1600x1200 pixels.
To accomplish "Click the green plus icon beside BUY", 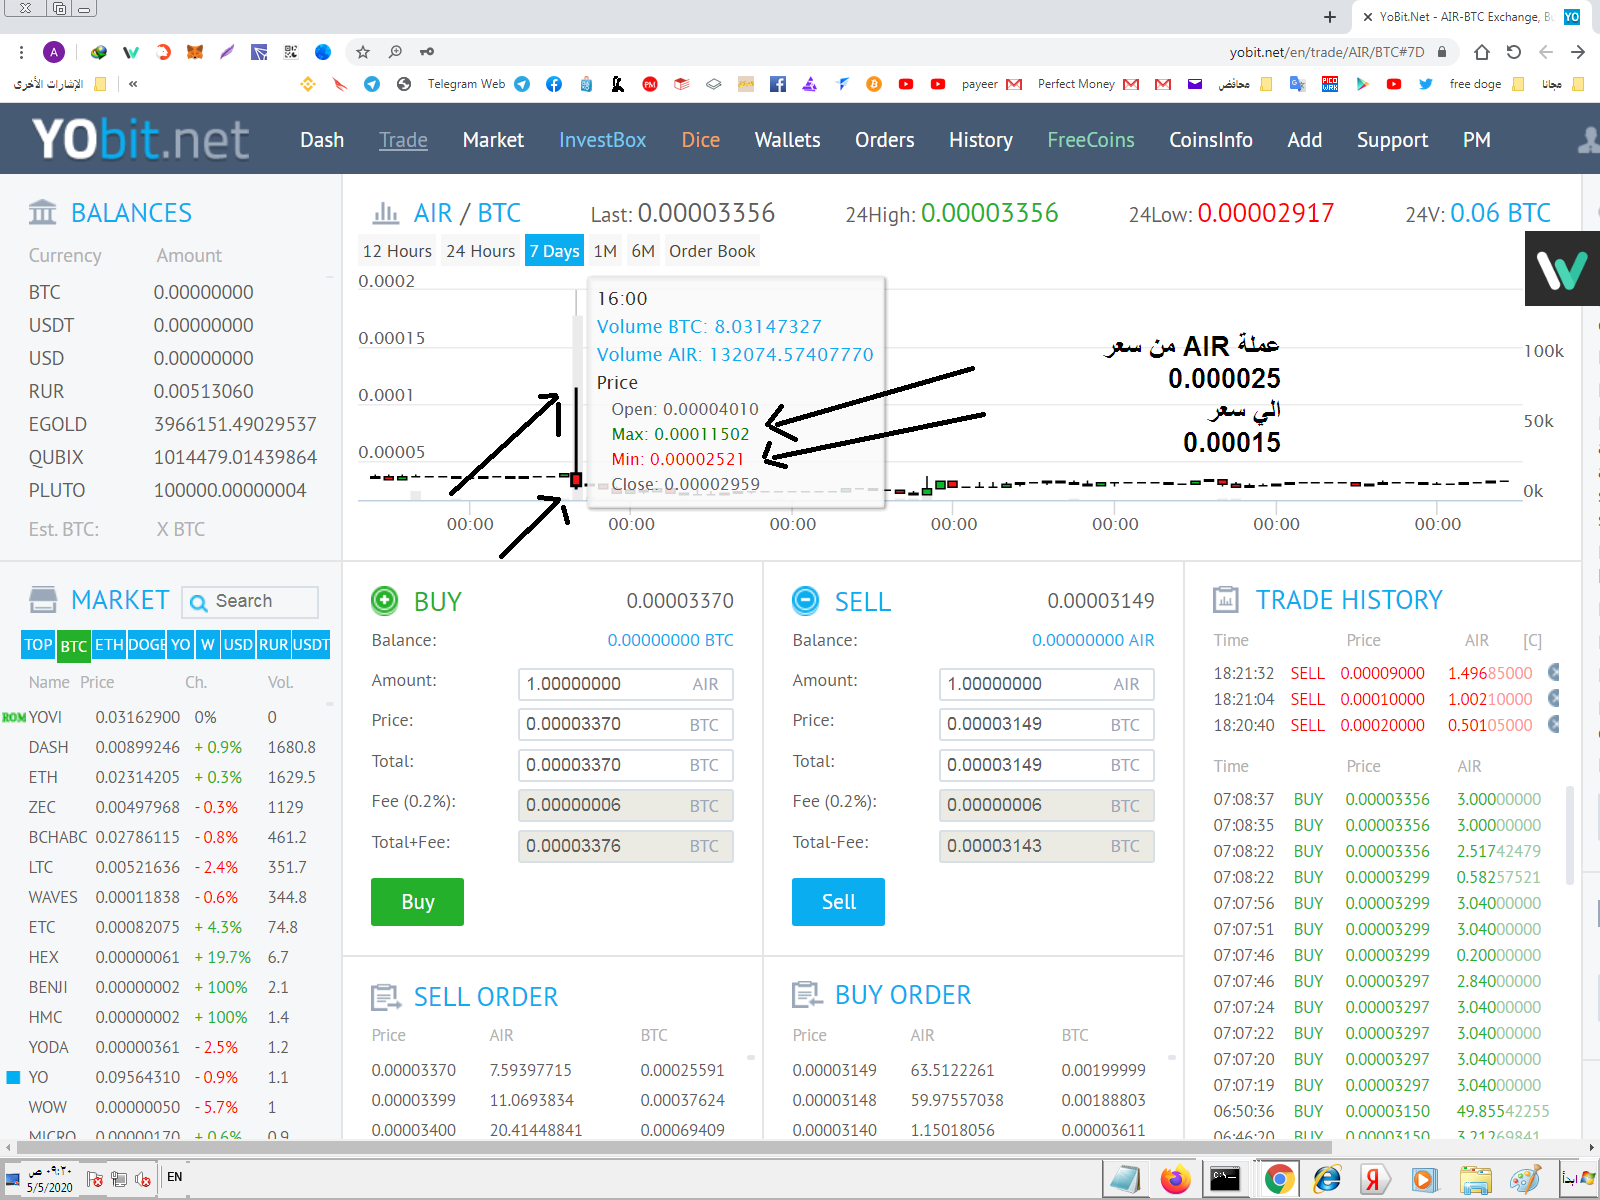I will [384, 600].
